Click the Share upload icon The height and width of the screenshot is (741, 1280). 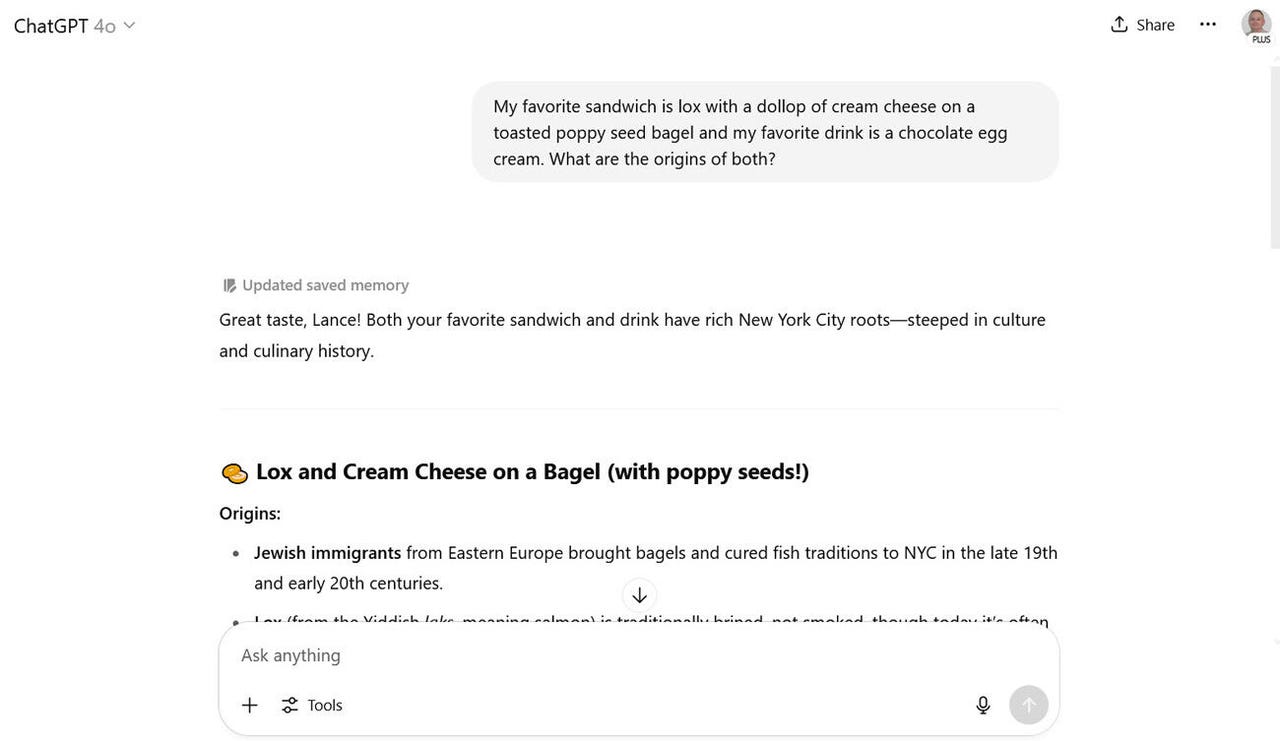pyautogui.click(x=1119, y=24)
